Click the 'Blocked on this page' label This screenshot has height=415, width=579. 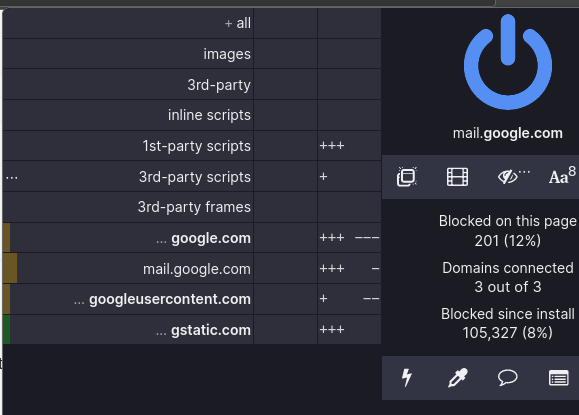click(x=508, y=221)
